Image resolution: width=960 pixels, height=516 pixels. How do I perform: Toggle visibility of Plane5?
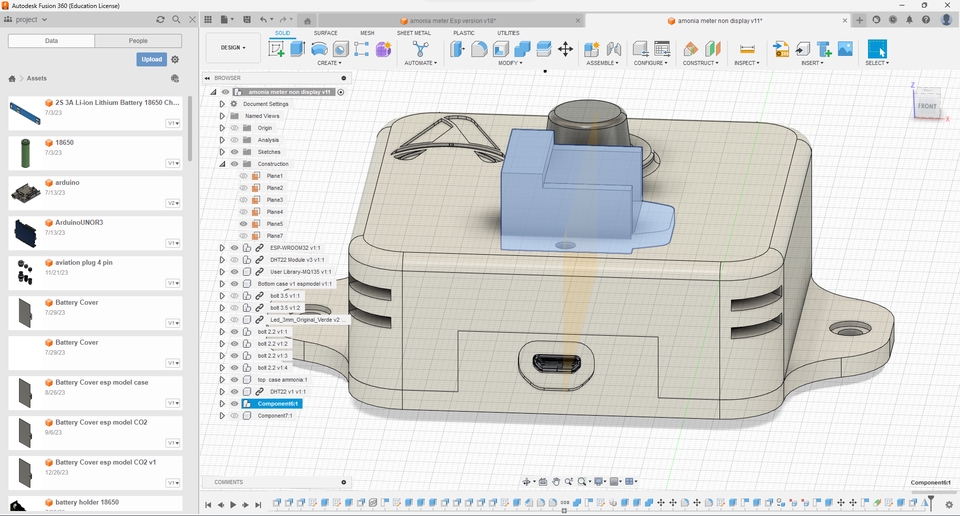click(x=244, y=223)
